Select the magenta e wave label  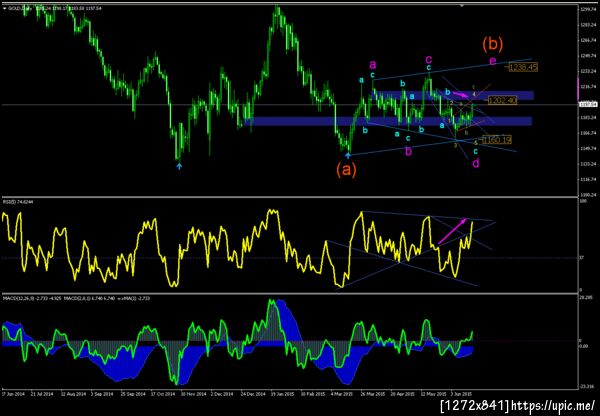click(492, 61)
